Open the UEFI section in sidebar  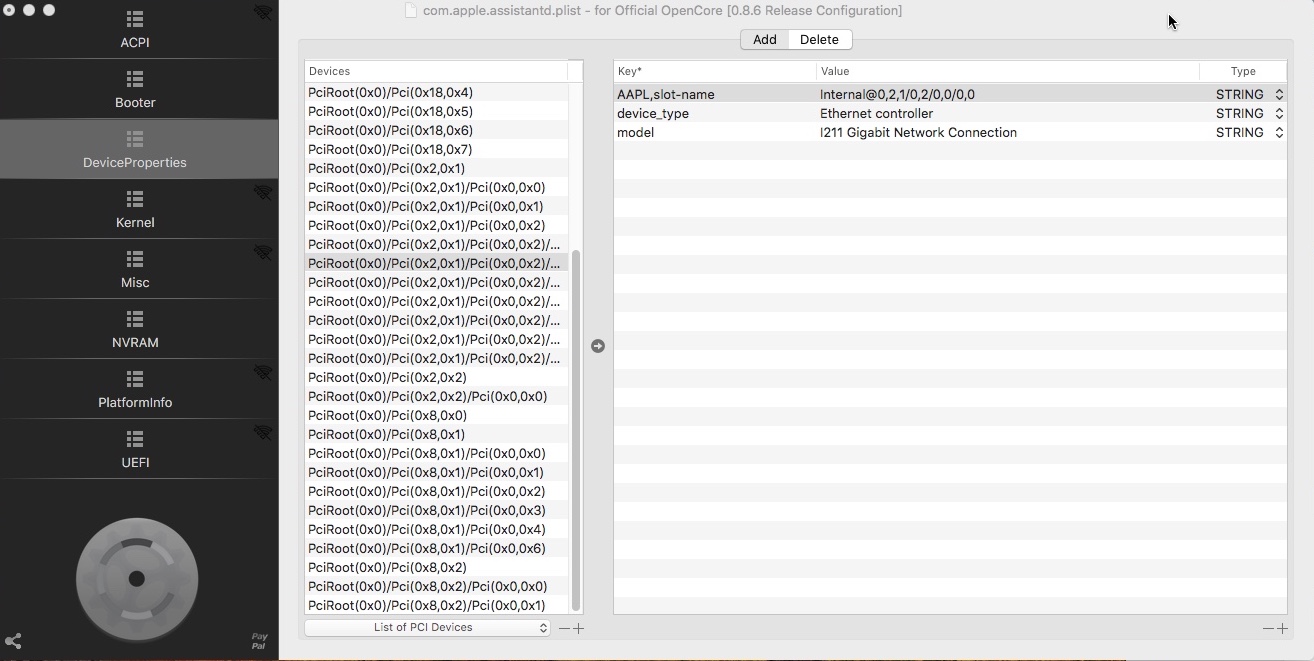pyautogui.click(x=135, y=450)
